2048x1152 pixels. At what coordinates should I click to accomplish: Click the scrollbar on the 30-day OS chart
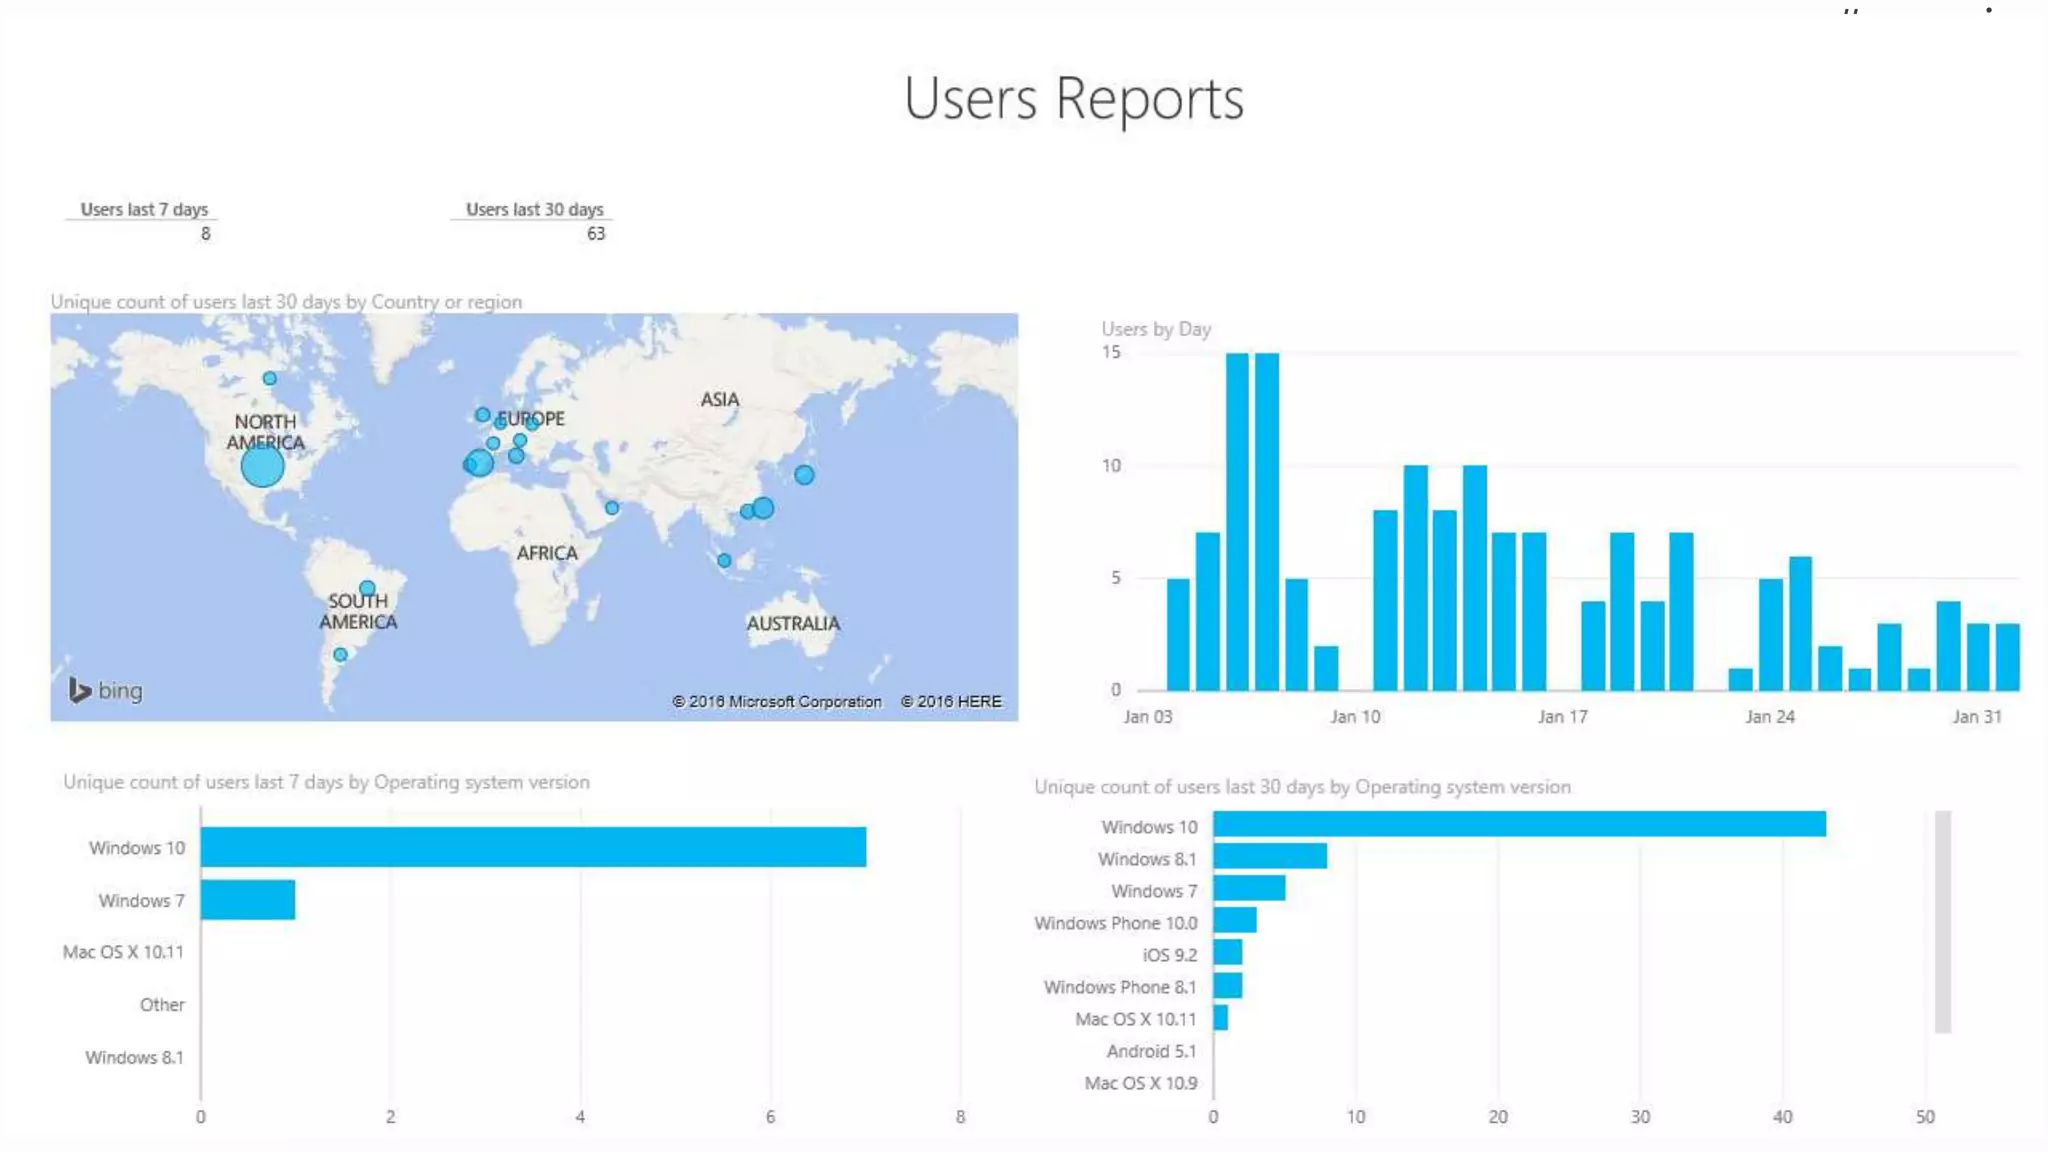[1942, 921]
